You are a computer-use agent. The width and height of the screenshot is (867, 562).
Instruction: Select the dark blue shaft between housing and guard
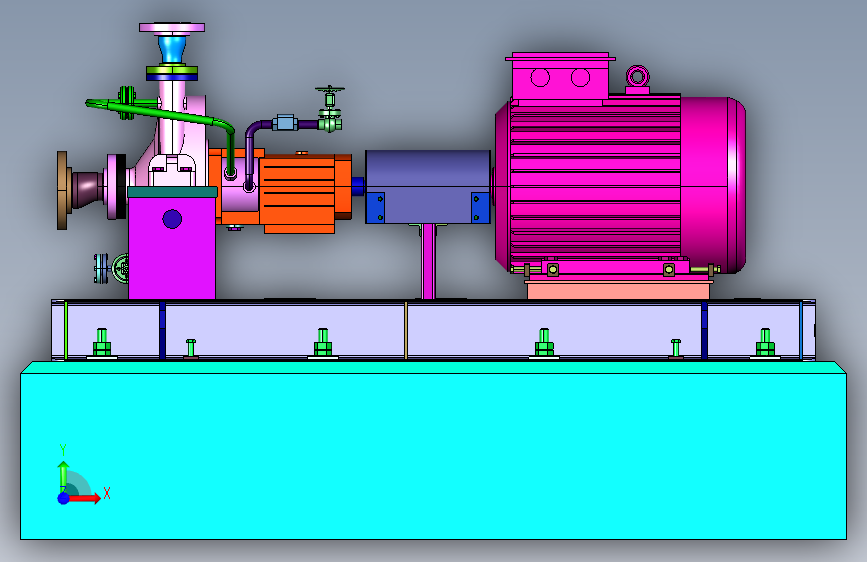[x=358, y=186]
